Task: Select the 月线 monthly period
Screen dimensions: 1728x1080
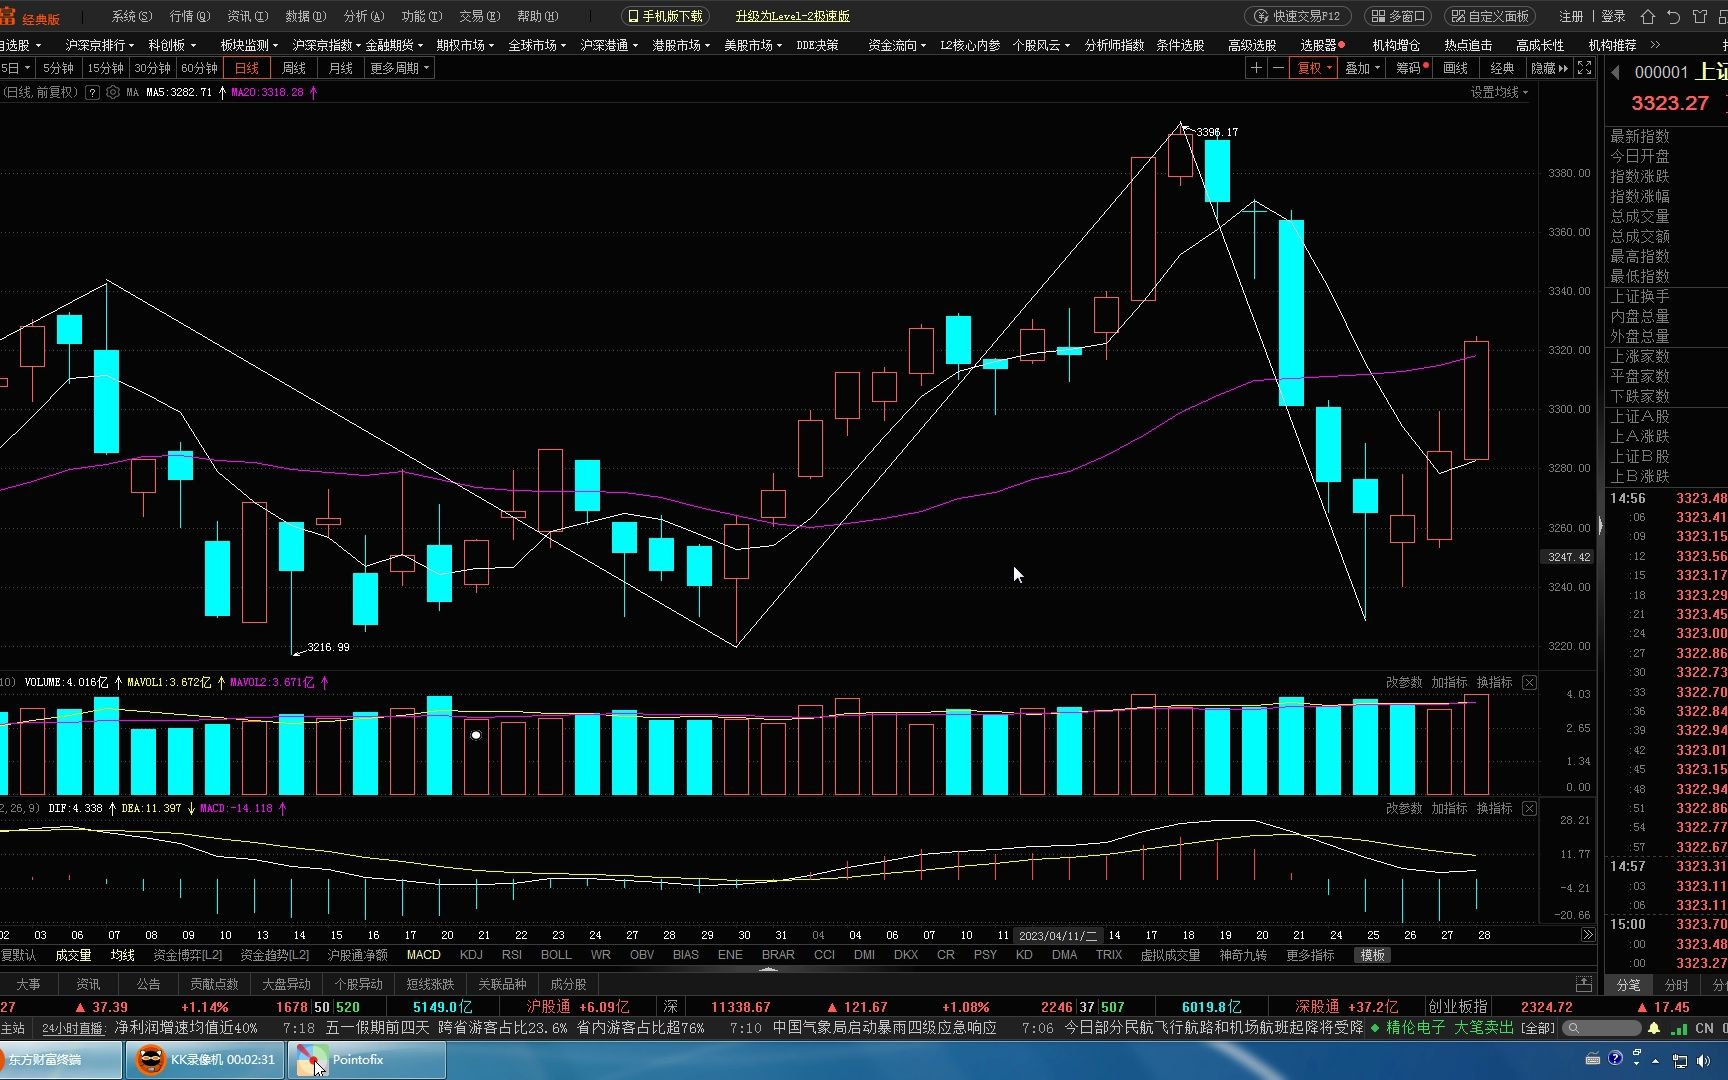Action: 341,68
